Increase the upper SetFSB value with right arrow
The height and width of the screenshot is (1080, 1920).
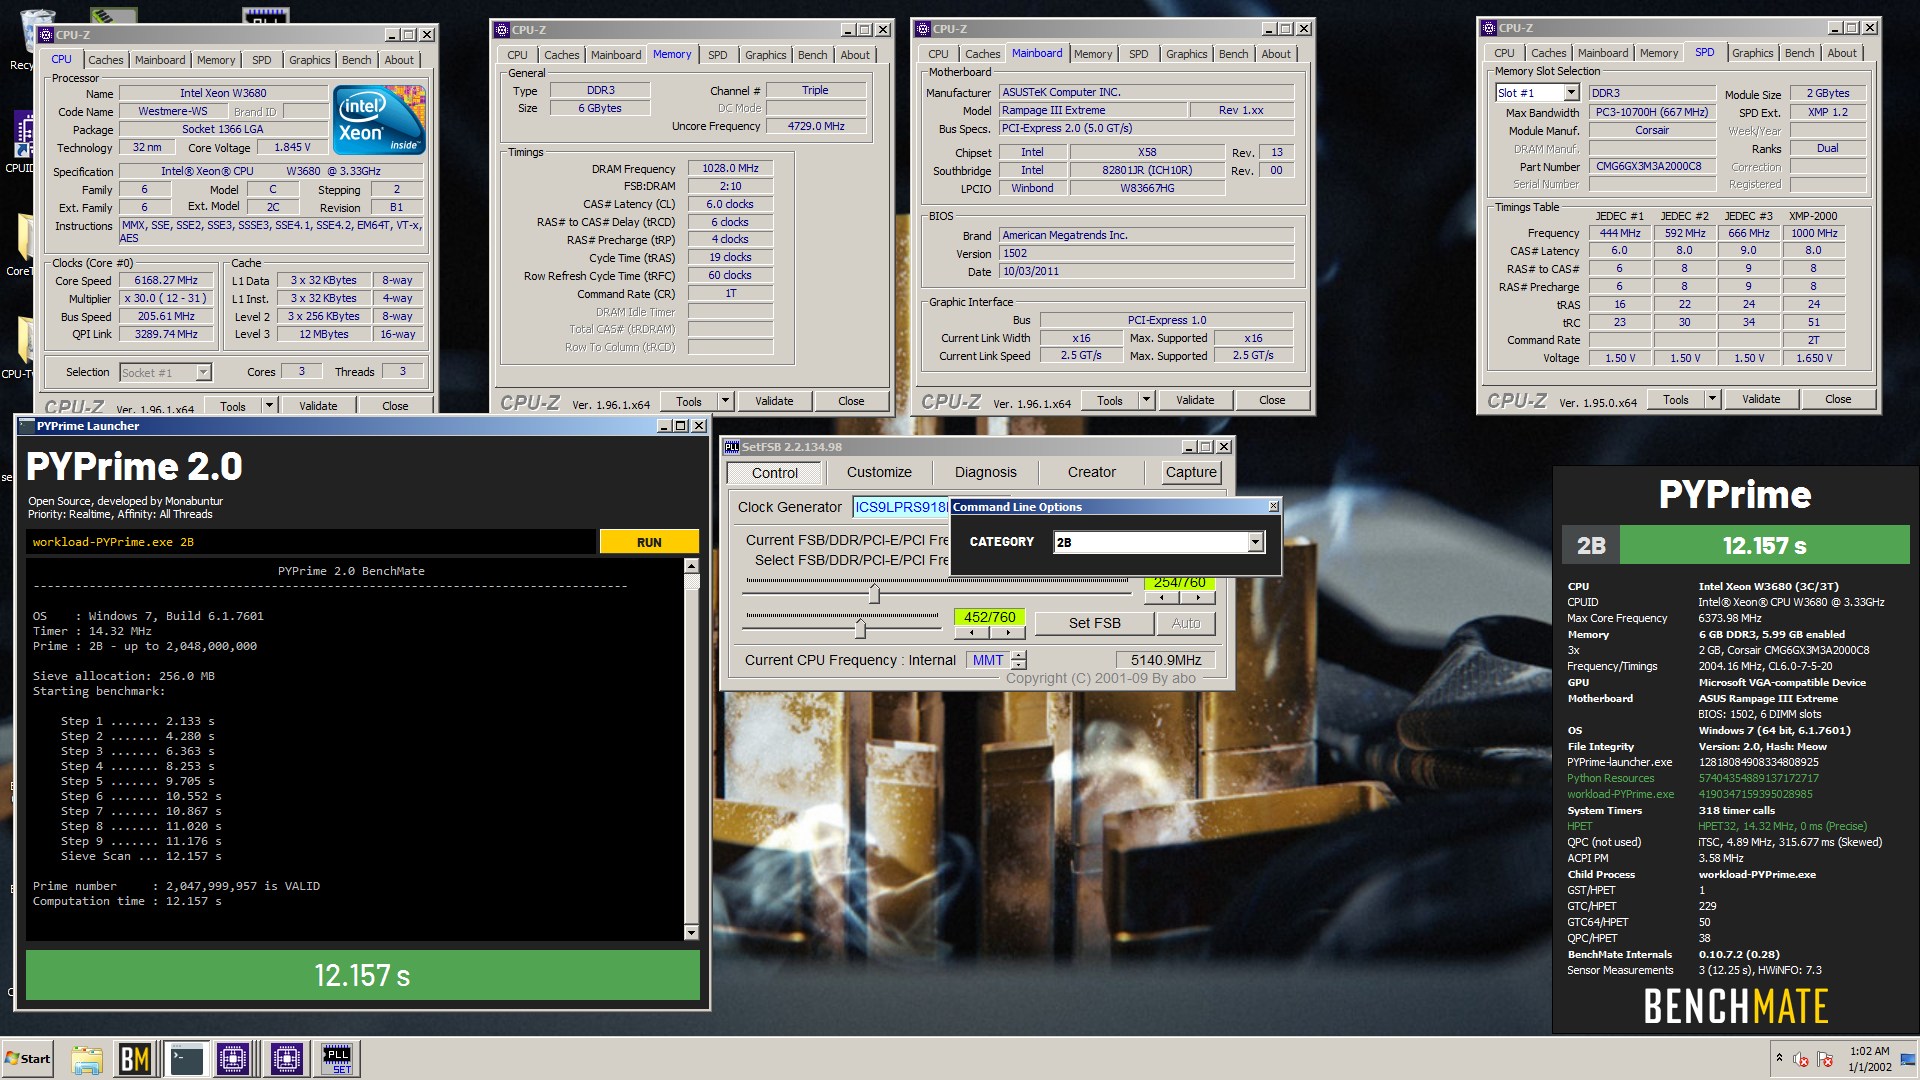pyautogui.click(x=1197, y=598)
